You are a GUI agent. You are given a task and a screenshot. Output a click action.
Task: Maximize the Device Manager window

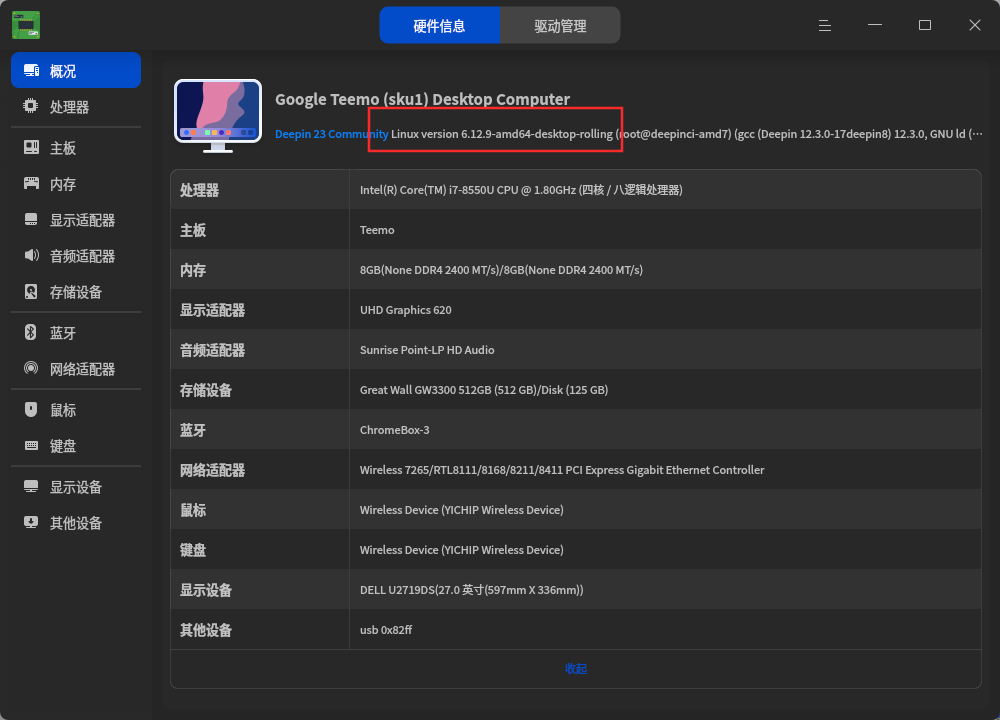pyautogui.click(x=925, y=25)
